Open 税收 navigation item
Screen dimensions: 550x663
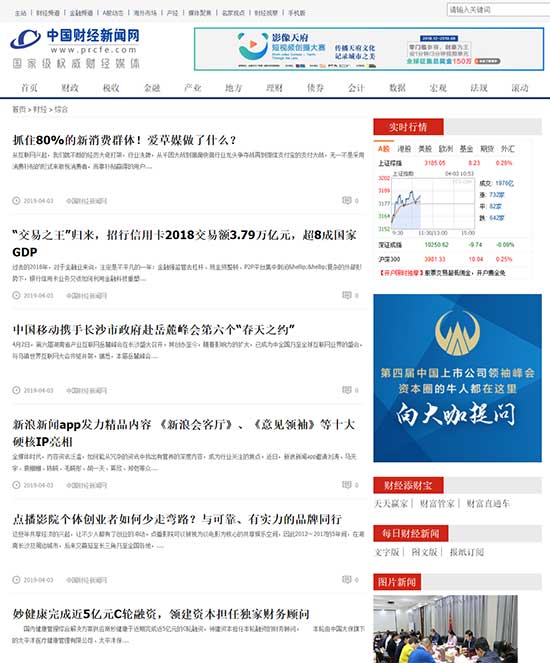pos(111,88)
